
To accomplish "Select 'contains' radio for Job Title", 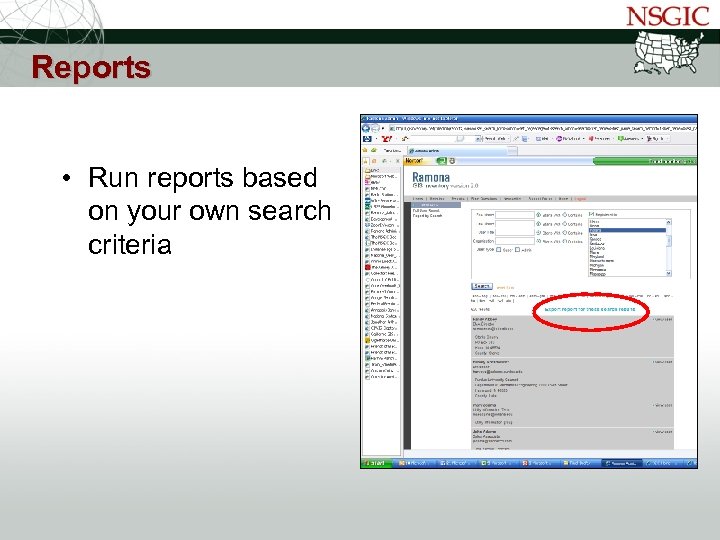I will click(564, 232).
